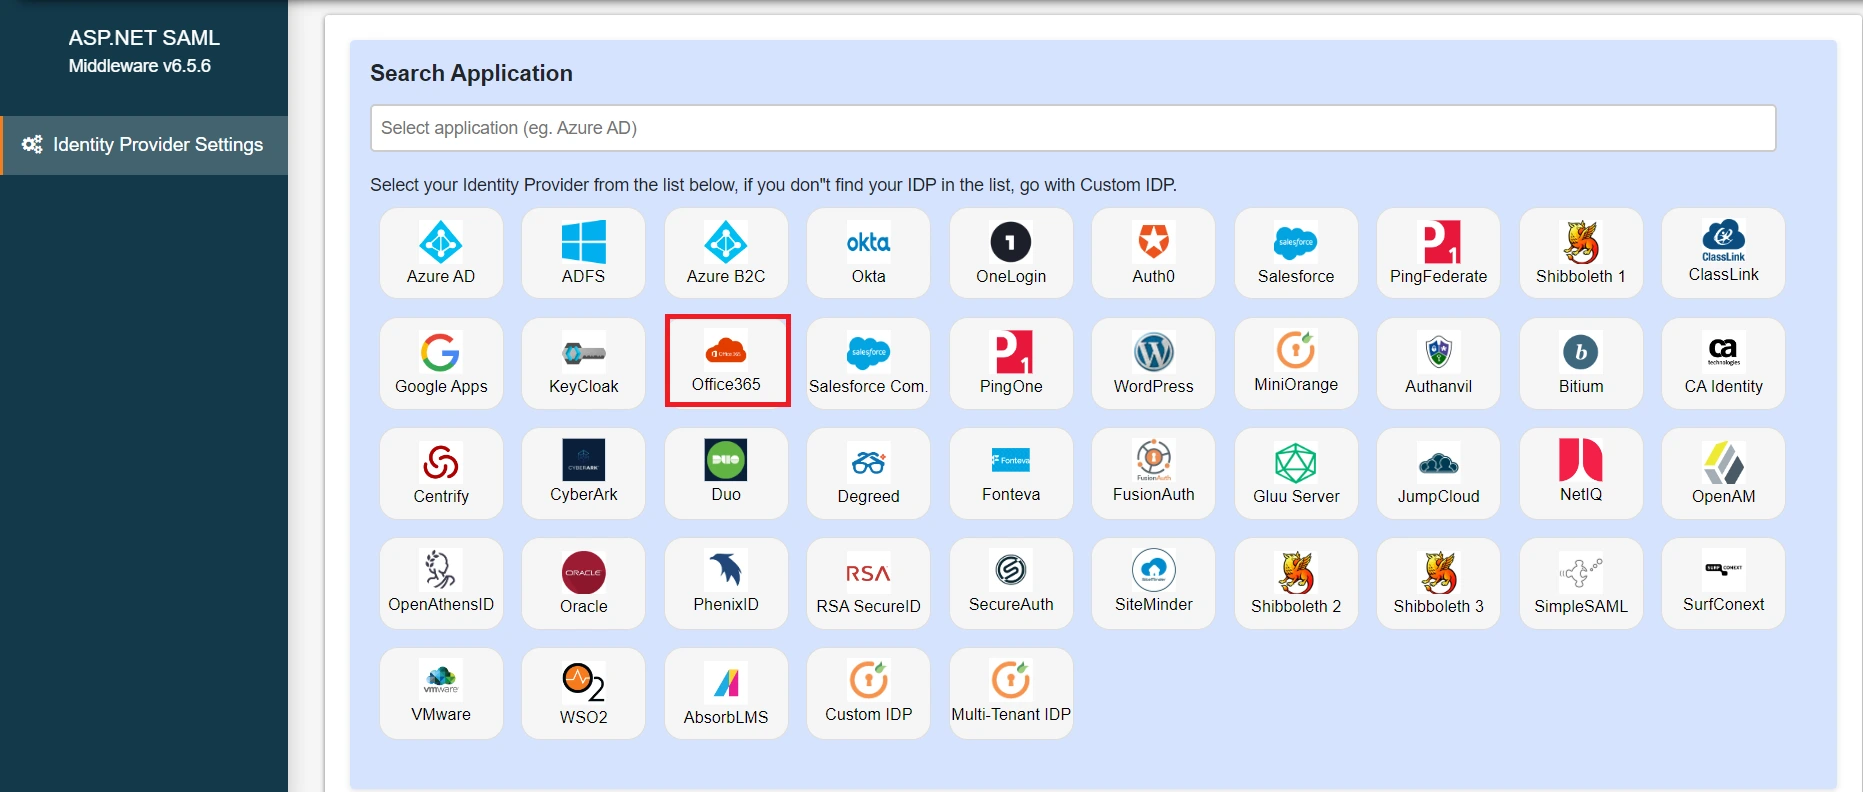Select the PingFederate tile
The width and height of the screenshot is (1863, 792).
[1438, 253]
